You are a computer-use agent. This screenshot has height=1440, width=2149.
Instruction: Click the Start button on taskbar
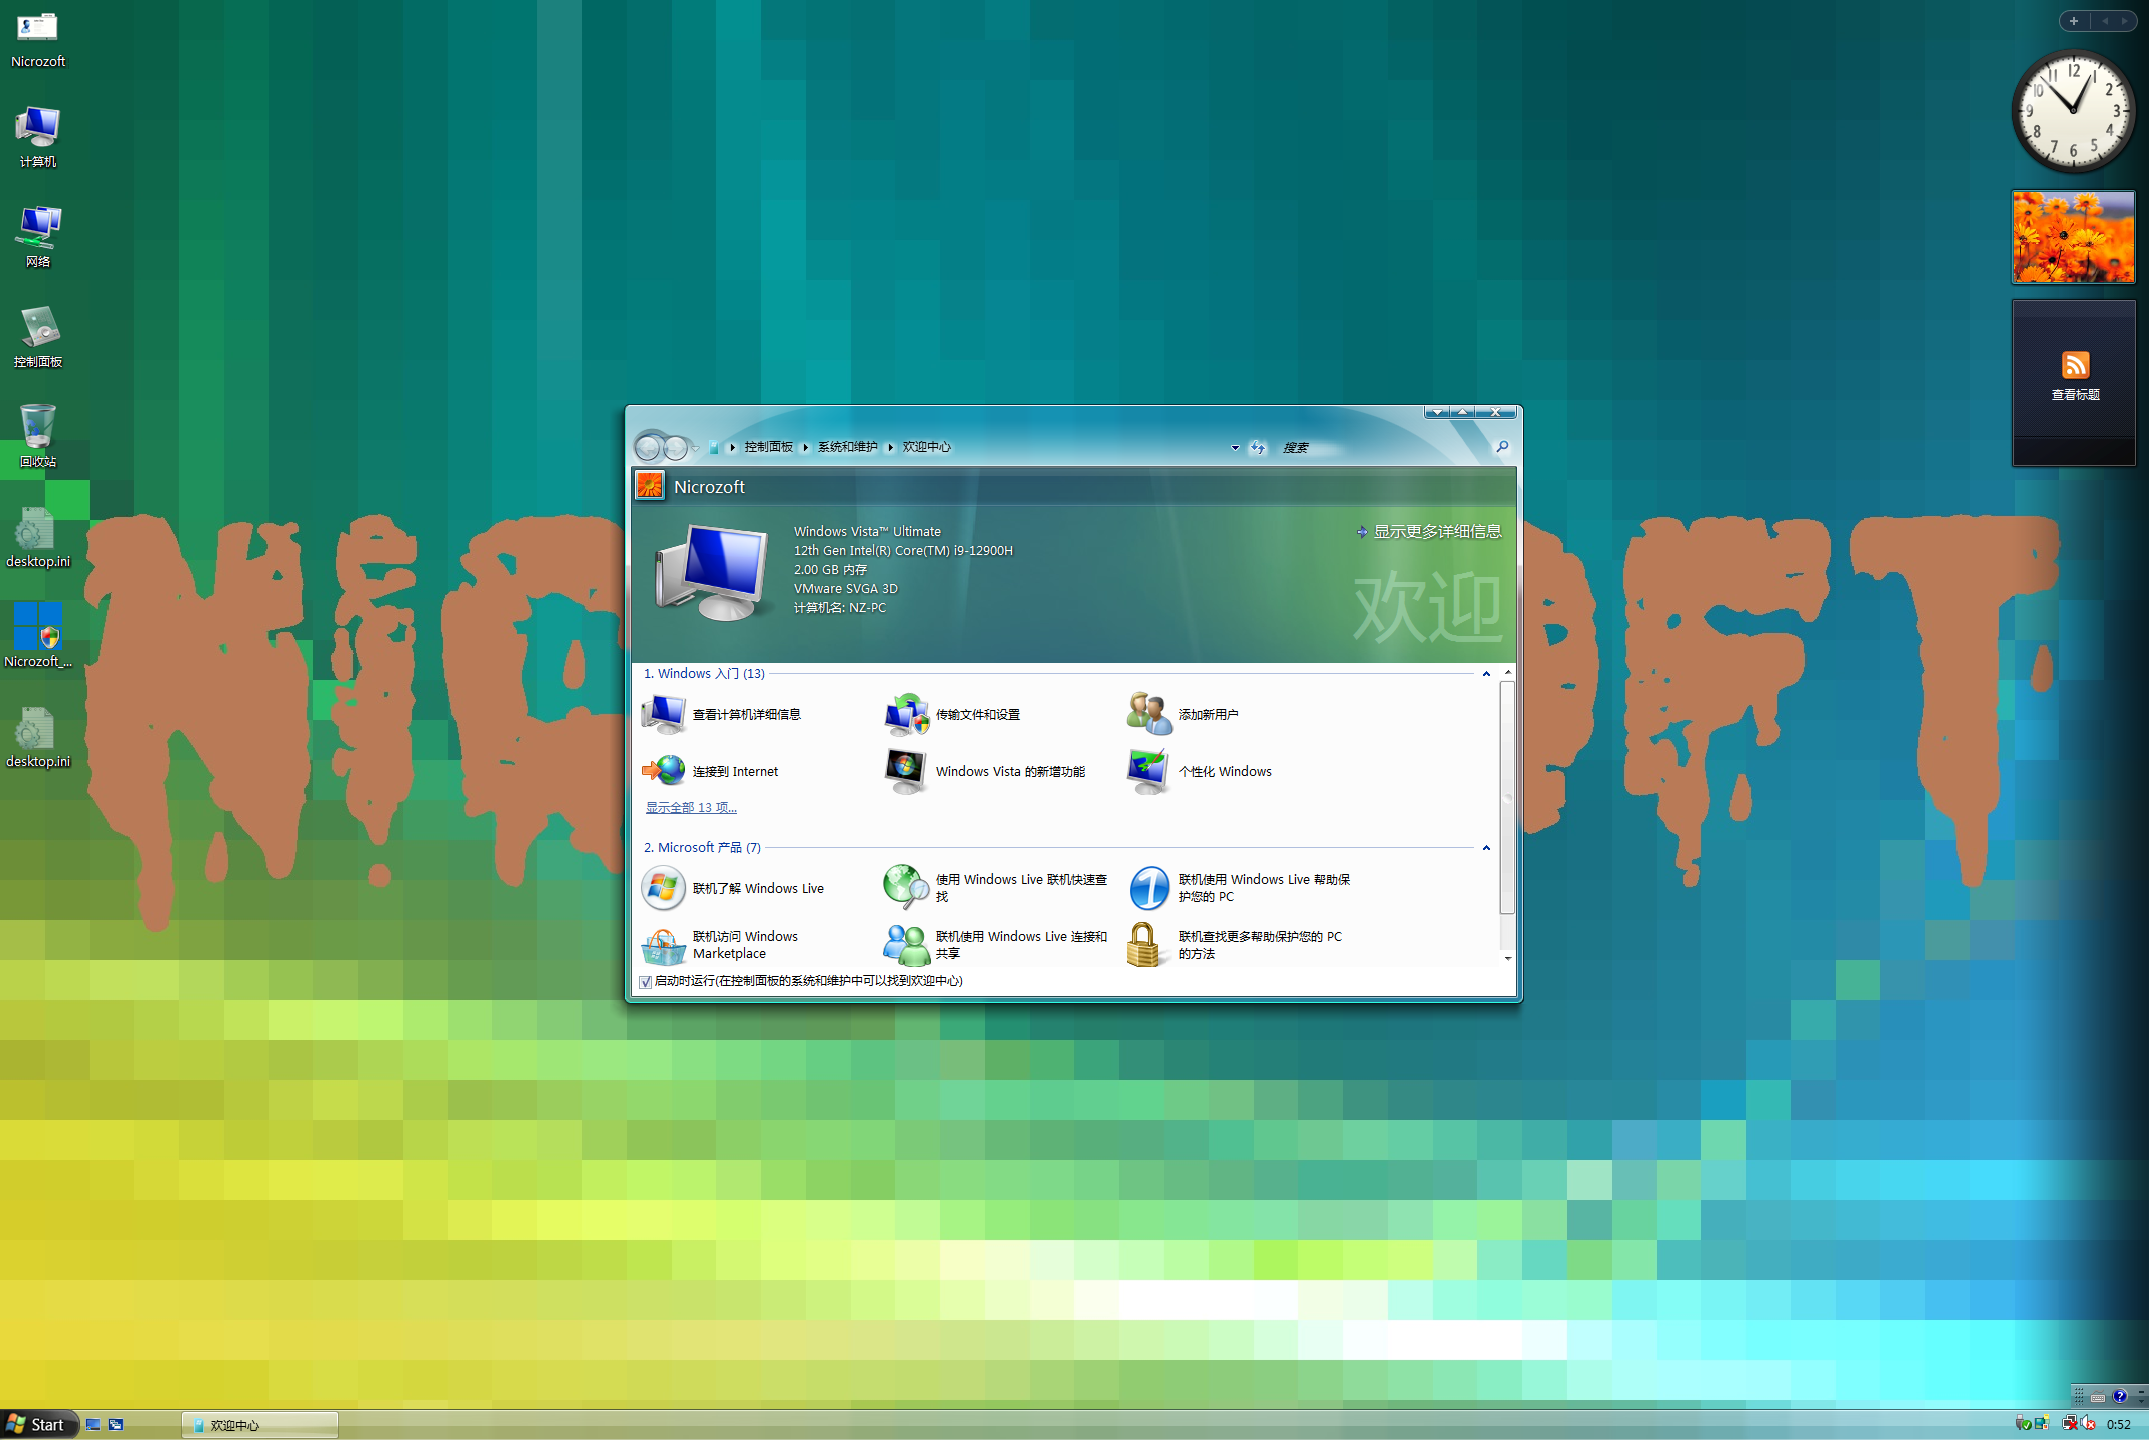coord(36,1424)
